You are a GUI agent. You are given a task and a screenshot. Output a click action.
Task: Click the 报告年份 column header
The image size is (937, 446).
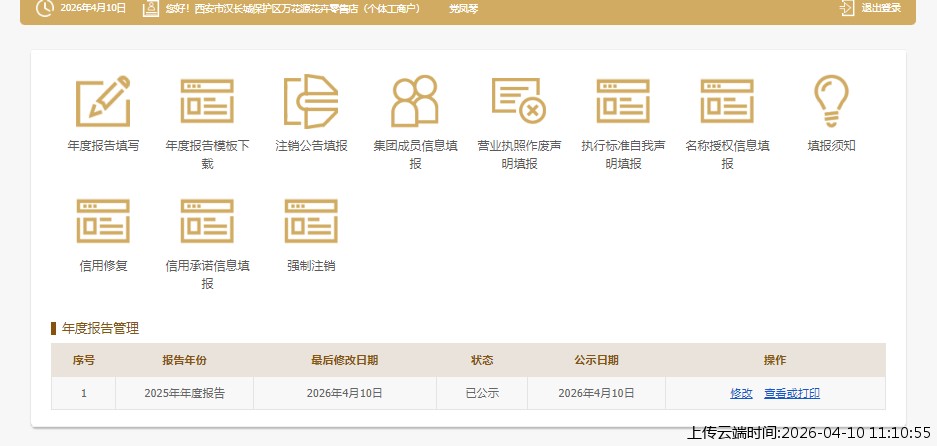click(x=185, y=361)
